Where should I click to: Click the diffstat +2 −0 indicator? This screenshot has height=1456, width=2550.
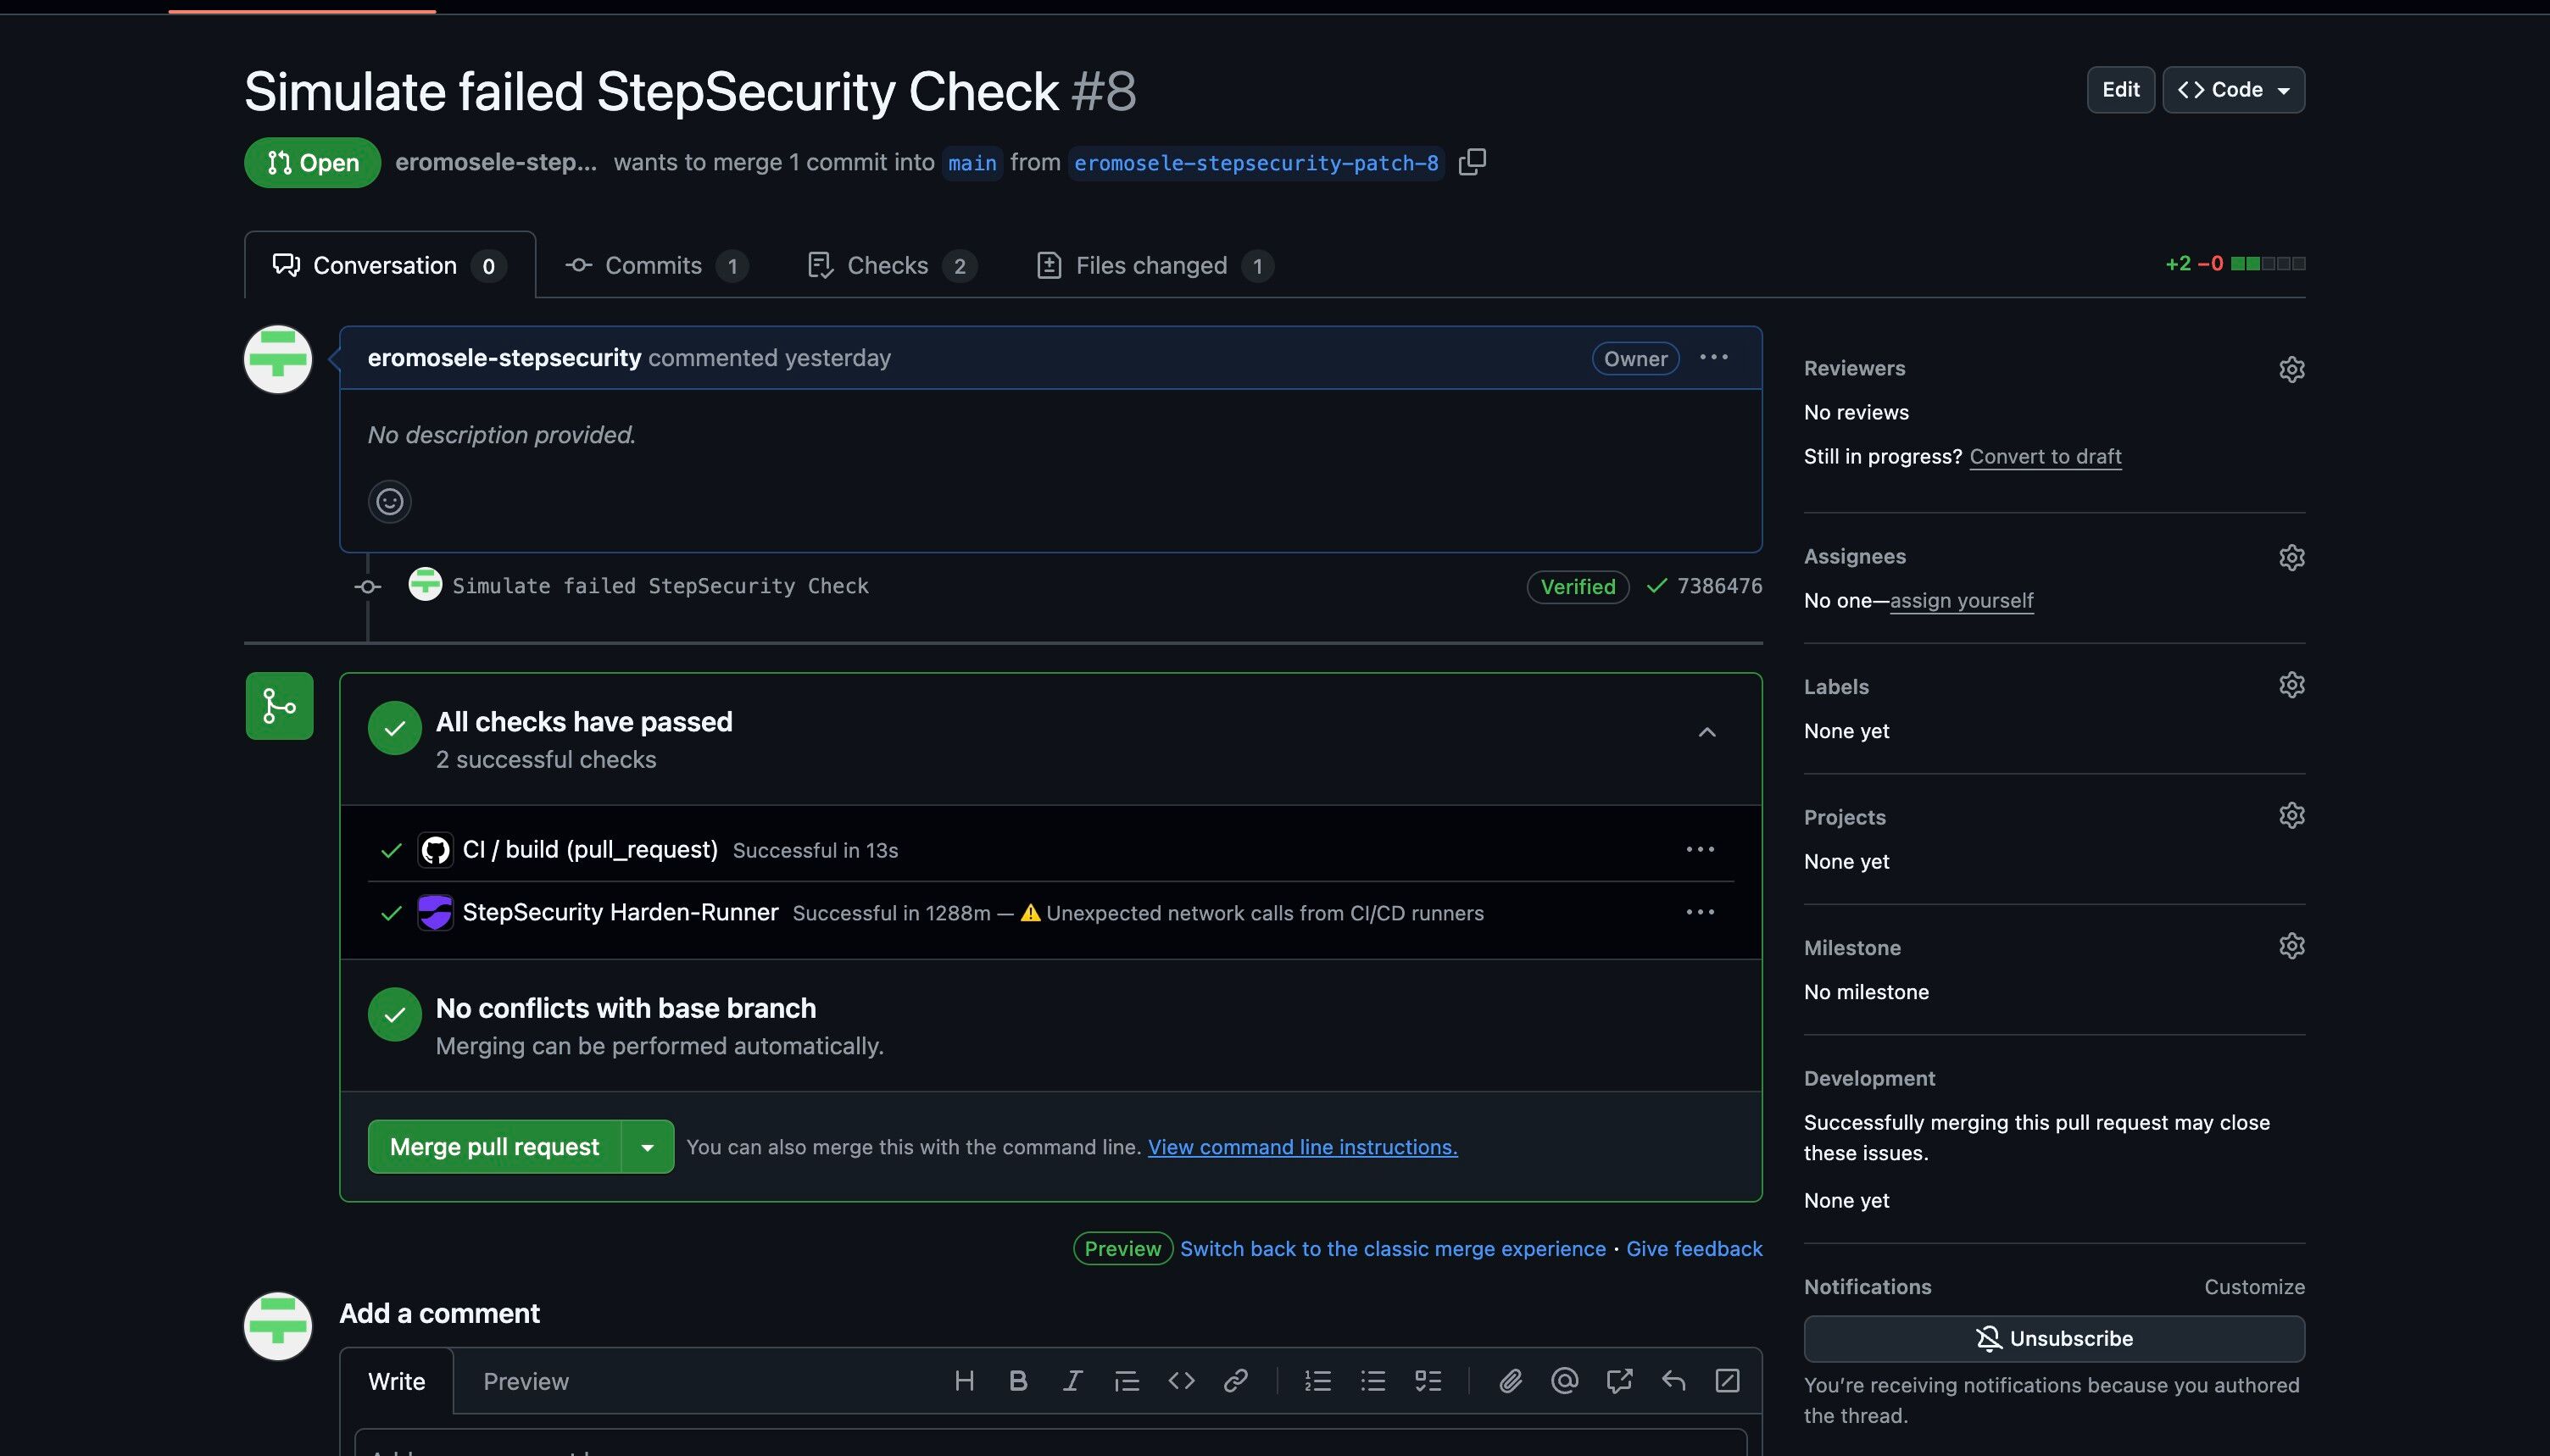pos(2234,263)
